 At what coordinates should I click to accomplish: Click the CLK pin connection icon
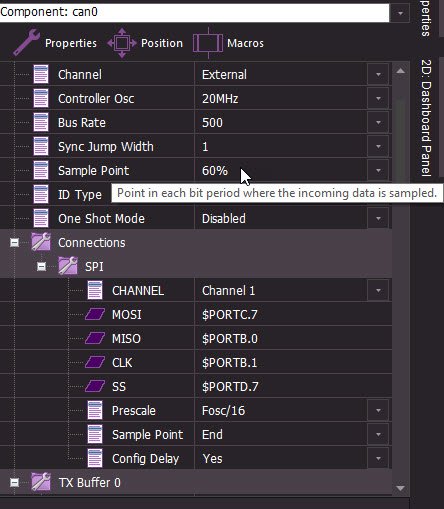95,362
